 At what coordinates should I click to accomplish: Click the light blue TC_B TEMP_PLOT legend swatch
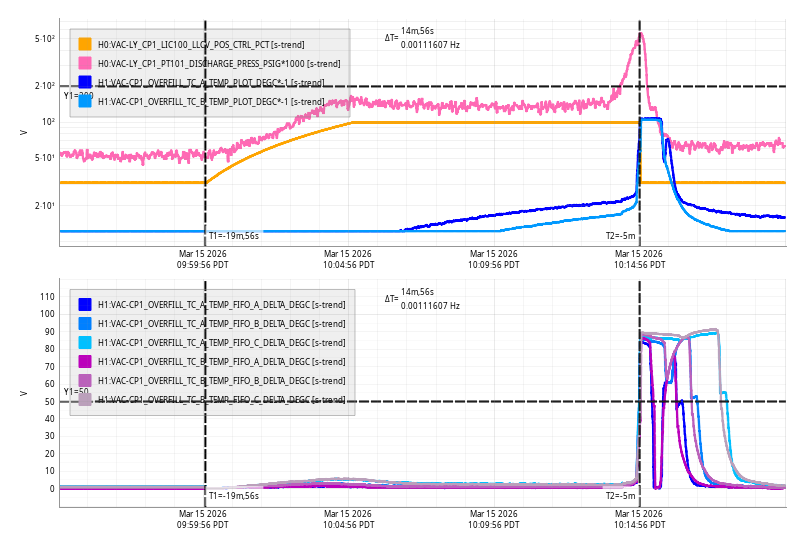(85, 102)
